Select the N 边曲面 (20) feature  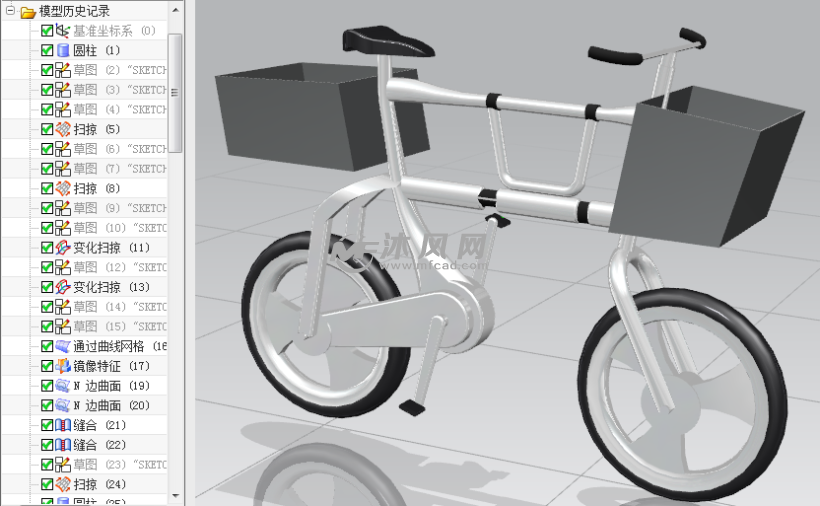click(110, 406)
